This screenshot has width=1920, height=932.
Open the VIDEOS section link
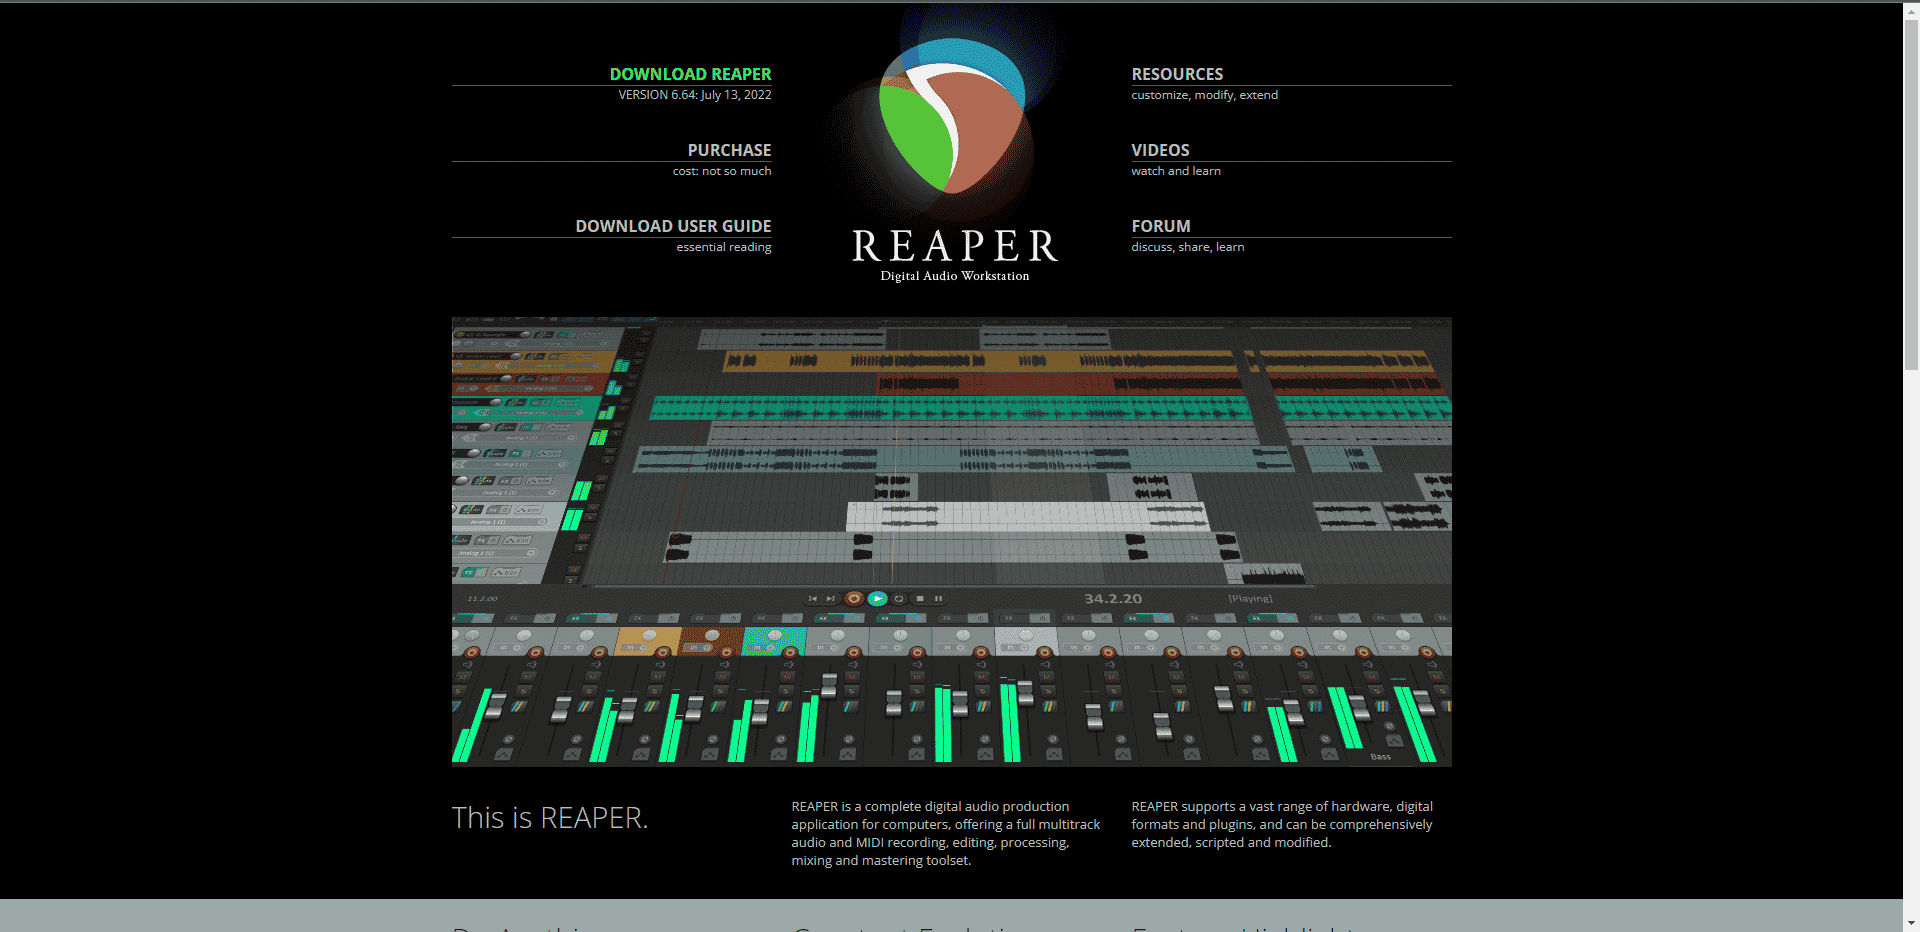(x=1160, y=150)
